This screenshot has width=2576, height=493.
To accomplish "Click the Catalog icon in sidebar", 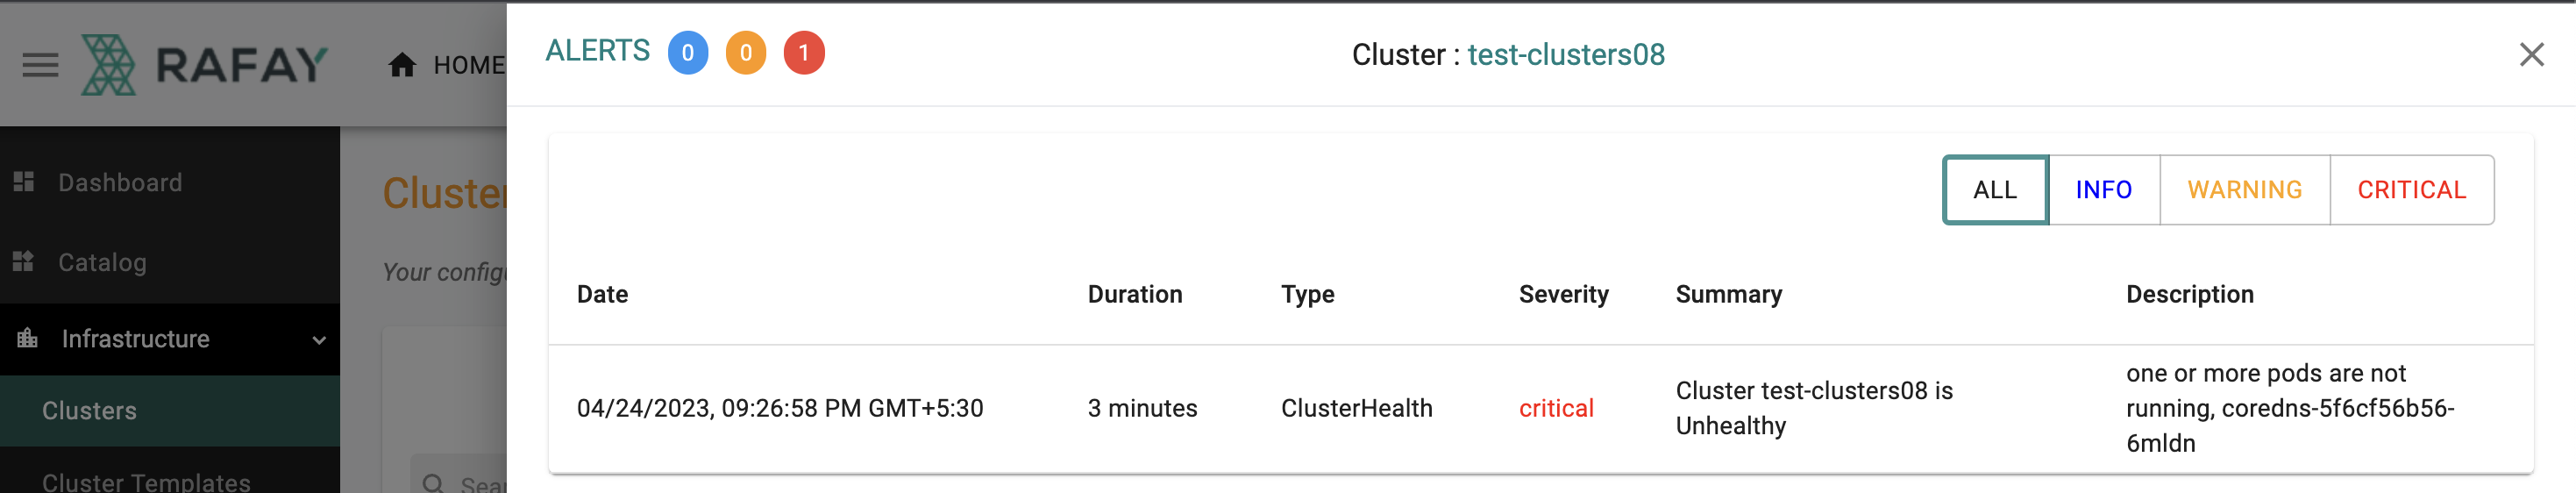I will [x=24, y=262].
